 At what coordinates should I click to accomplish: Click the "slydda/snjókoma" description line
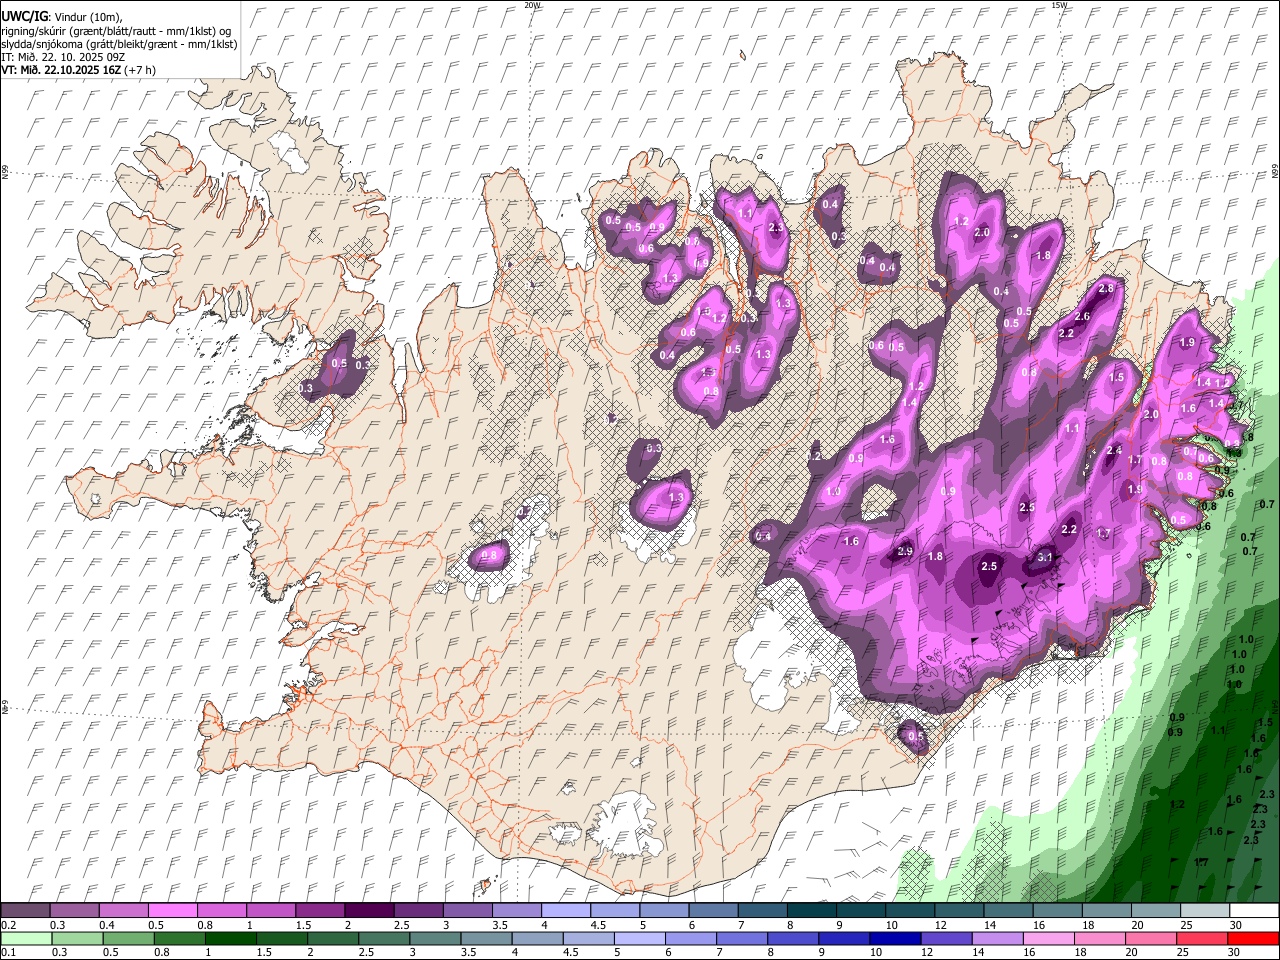pos(119,44)
